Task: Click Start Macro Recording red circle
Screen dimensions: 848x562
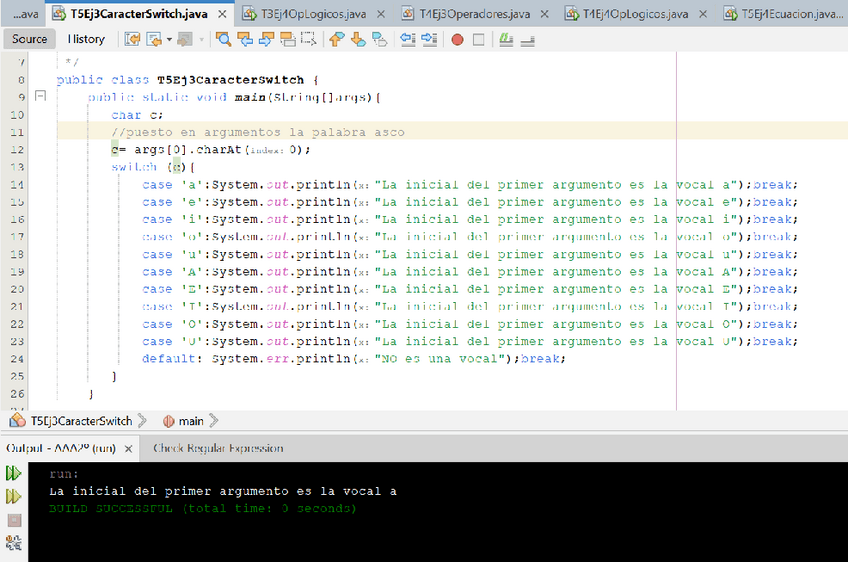Action: tap(457, 39)
